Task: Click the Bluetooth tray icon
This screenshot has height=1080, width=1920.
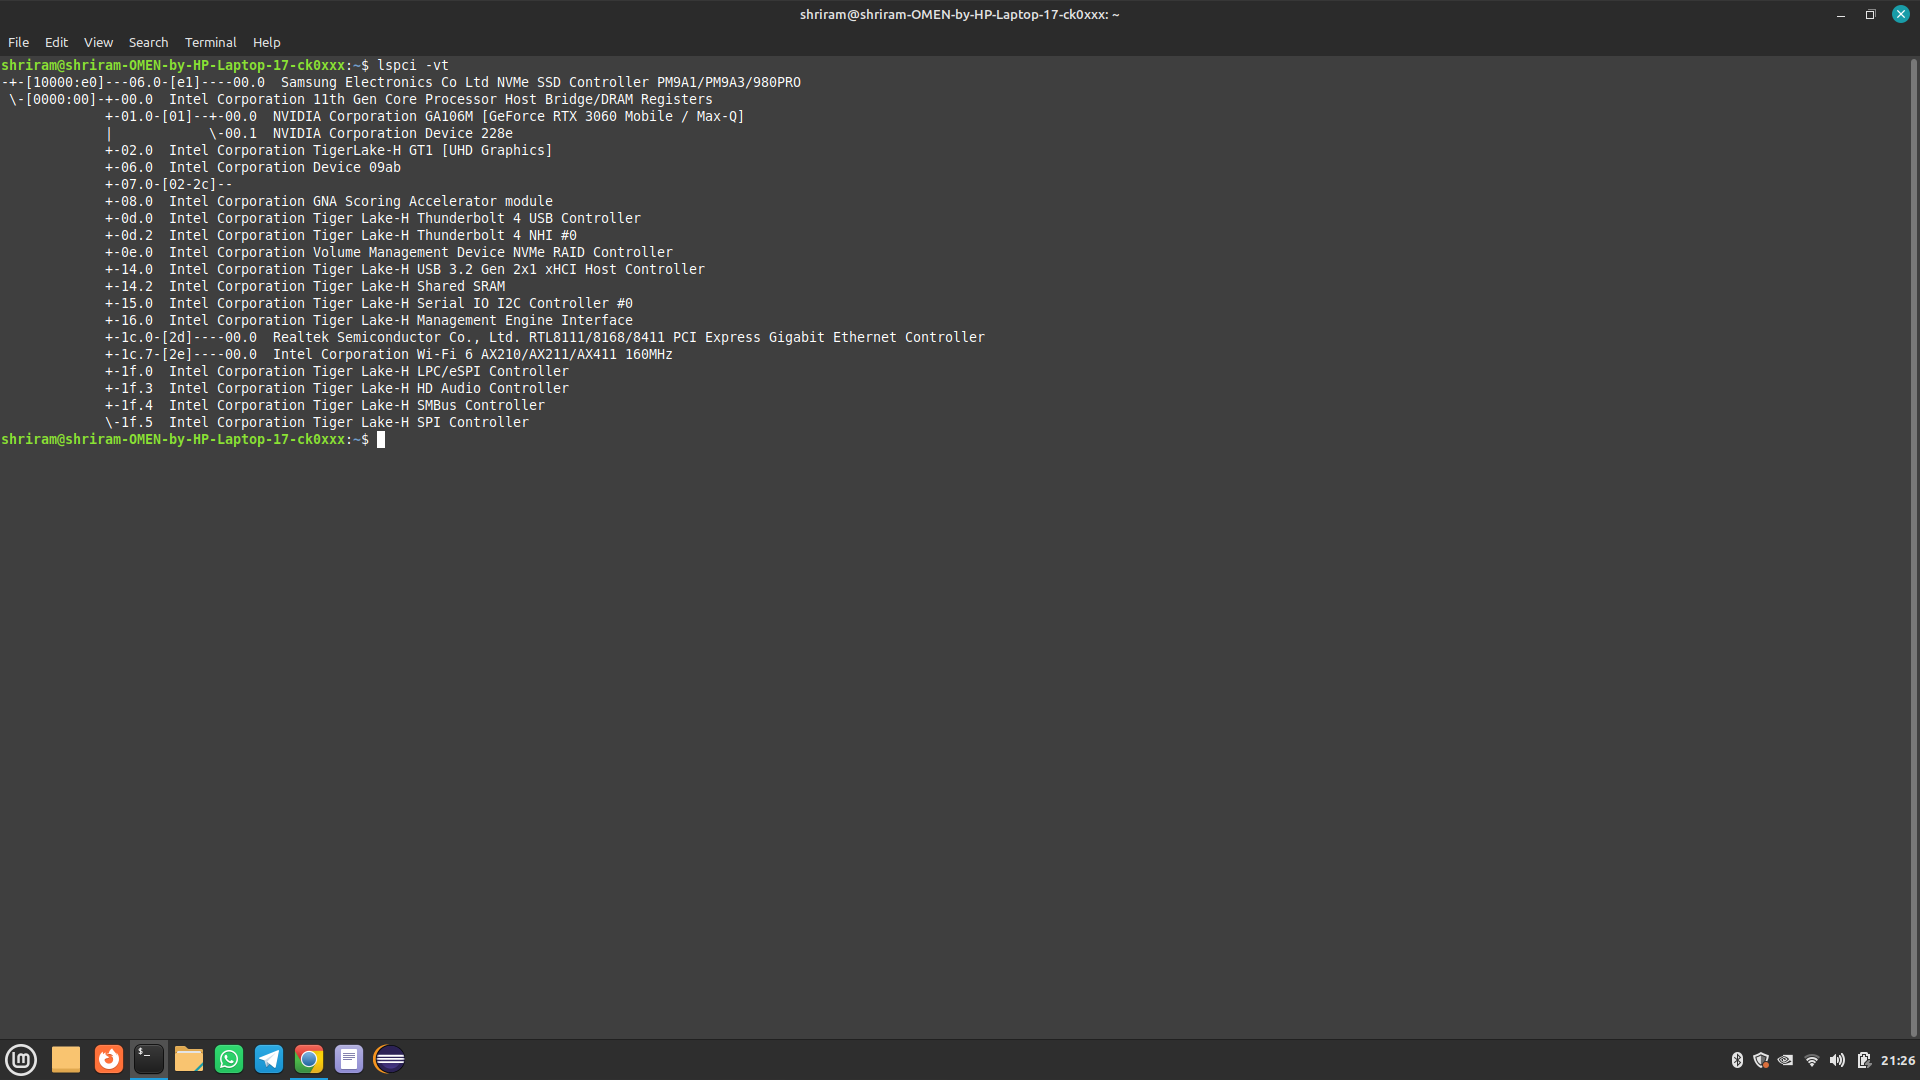Action: click(x=1737, y=1060)
